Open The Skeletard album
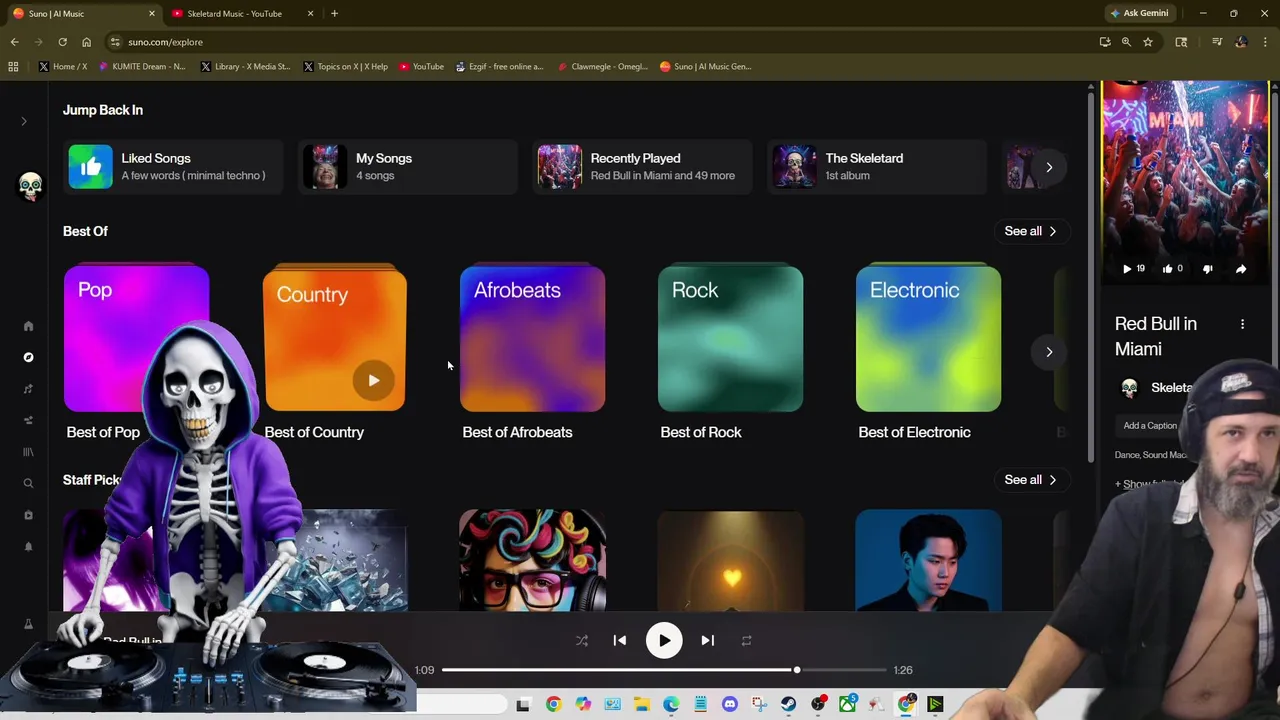Screen dimensions: 1280x720 click(x=877, y=166)
